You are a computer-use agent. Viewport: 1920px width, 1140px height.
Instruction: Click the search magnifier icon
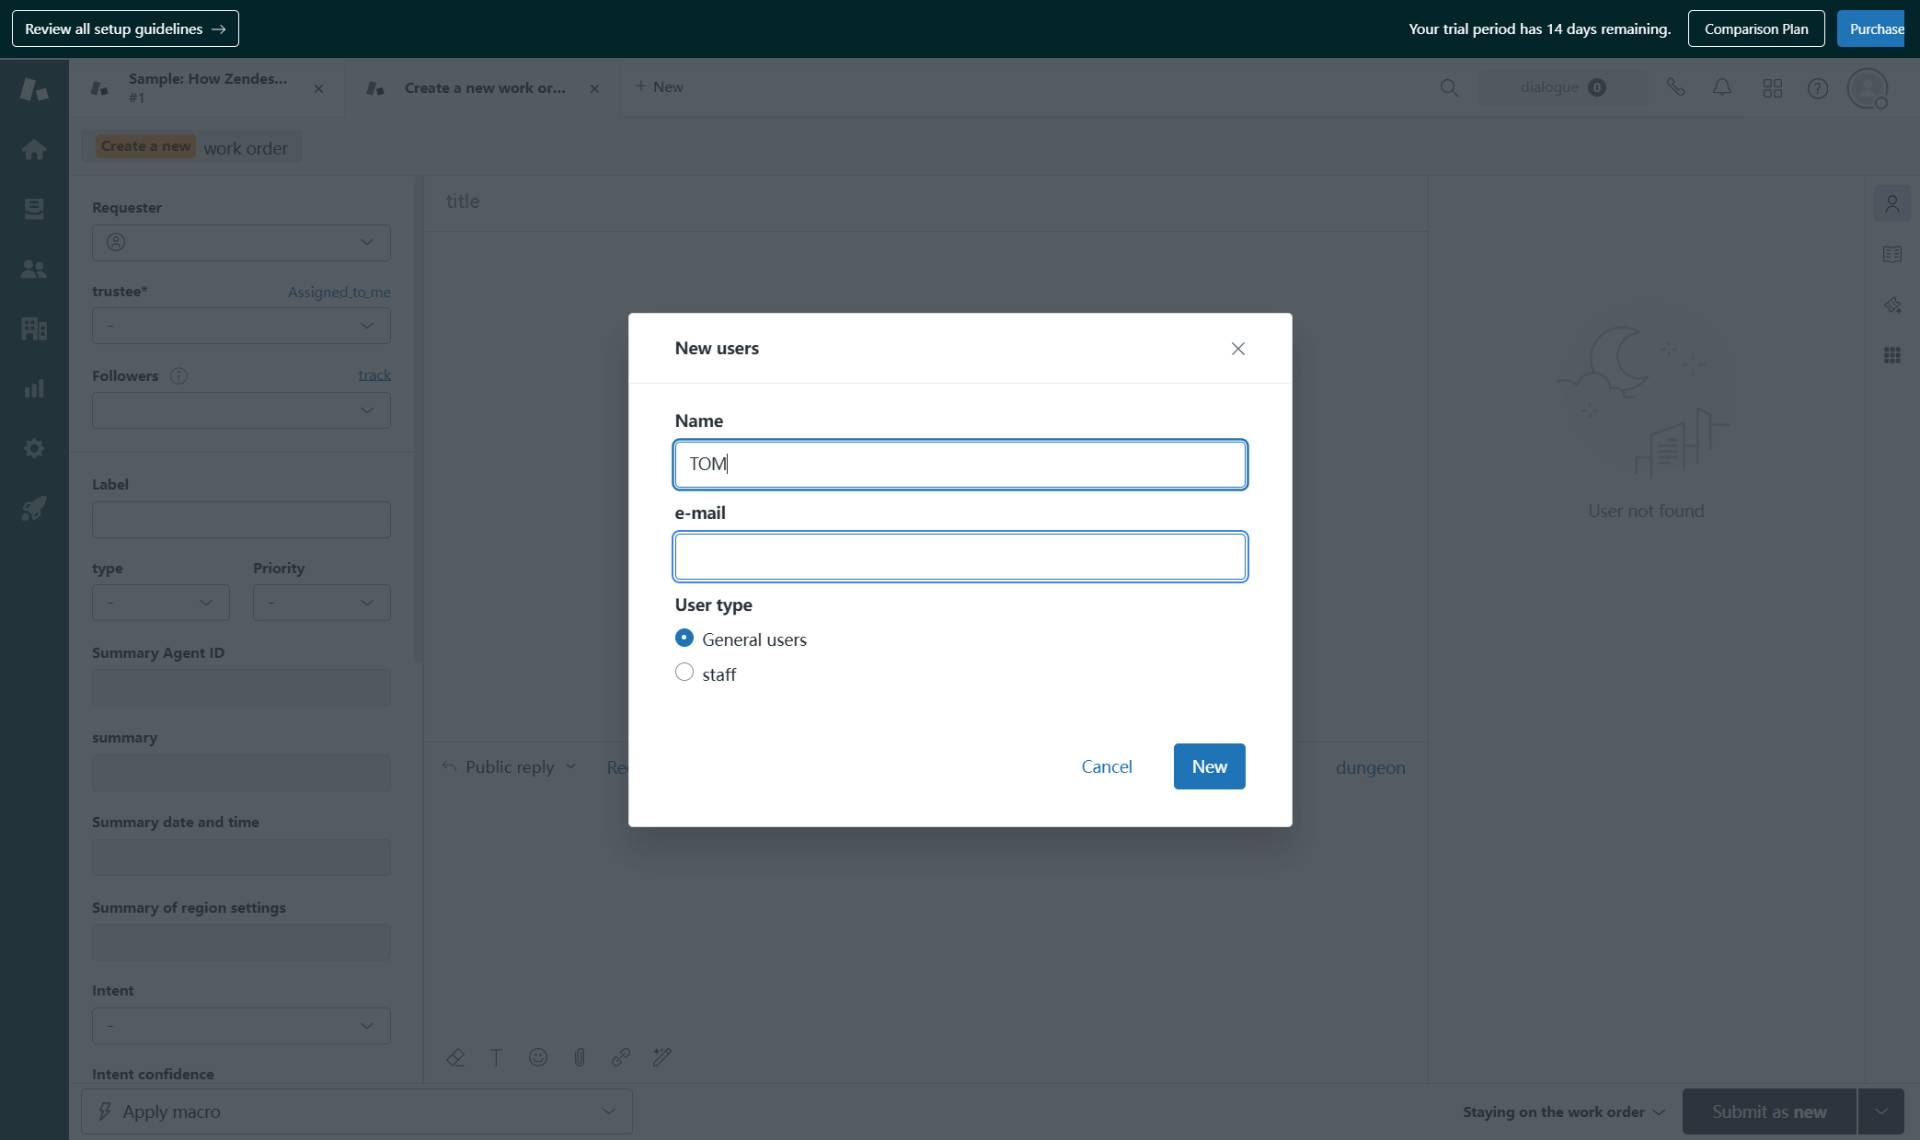(x=1448, y=88)
